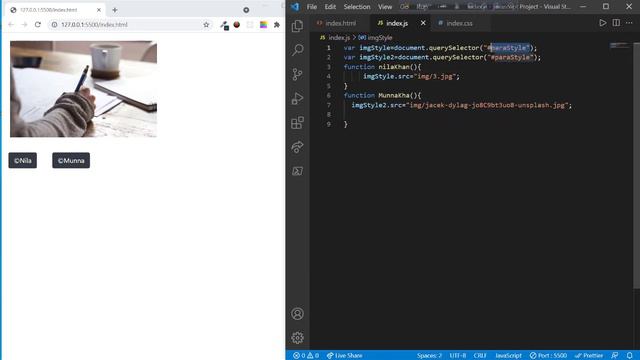Open the Run and Debug view
The height and width of the screenshot is (360, 640).
point(297,98)
